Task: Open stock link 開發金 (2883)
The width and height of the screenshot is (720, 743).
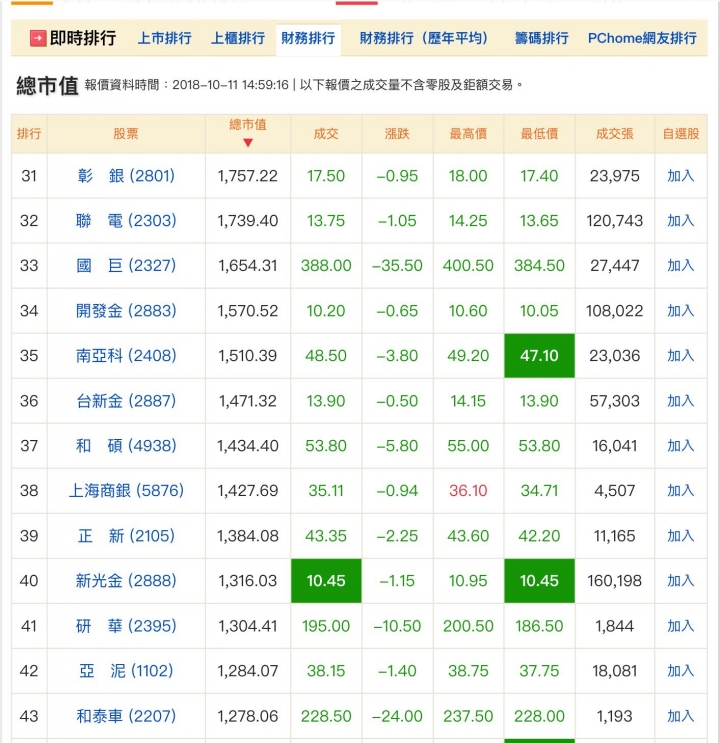Action: pos(126,311)
